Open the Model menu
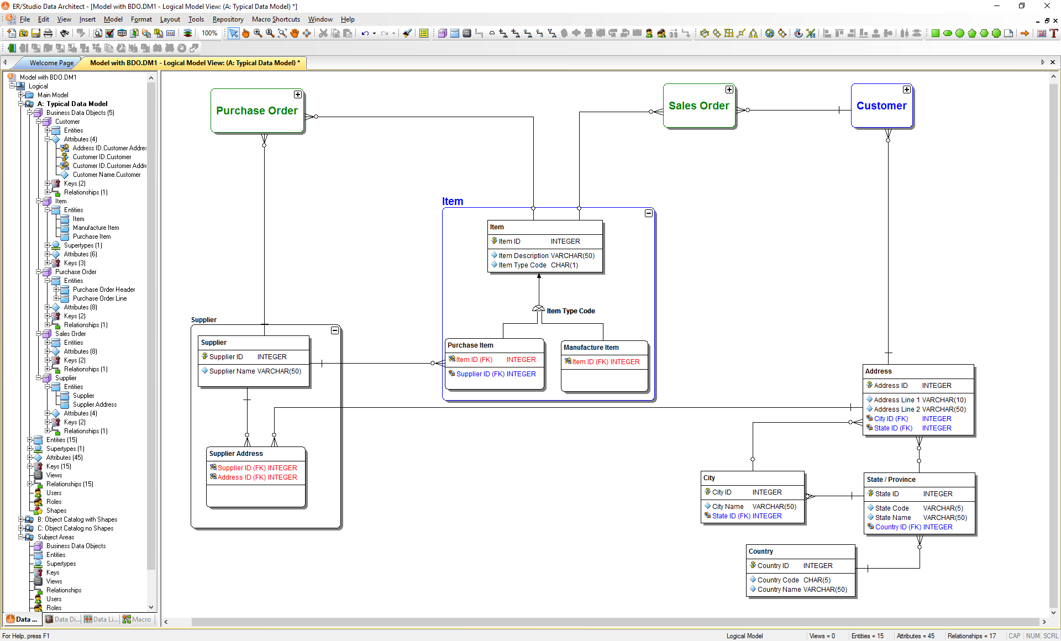1061x641 pixels. [x=113, y=19]
